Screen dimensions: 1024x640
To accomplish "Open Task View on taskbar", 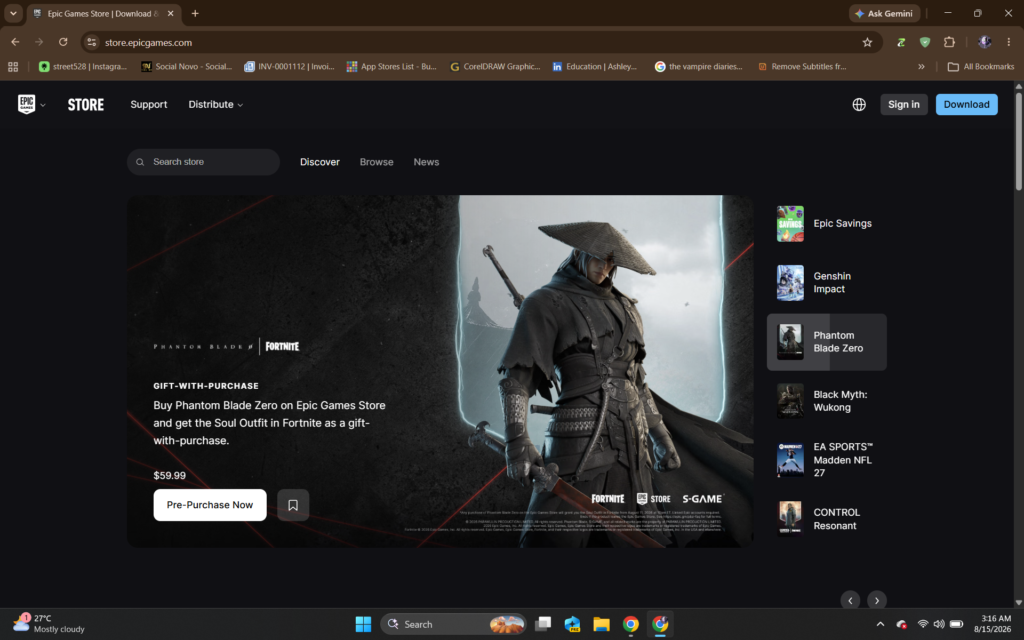I will coord(543,624).
